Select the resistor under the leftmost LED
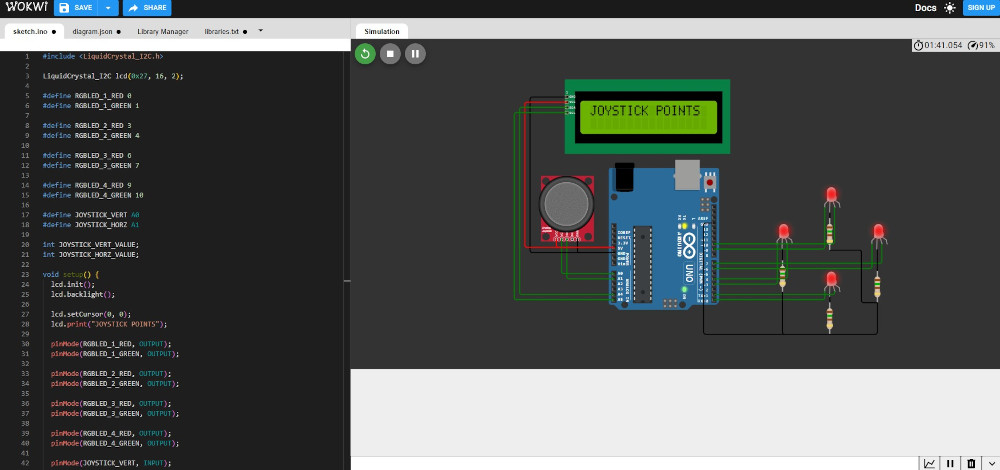 [783, 276]
